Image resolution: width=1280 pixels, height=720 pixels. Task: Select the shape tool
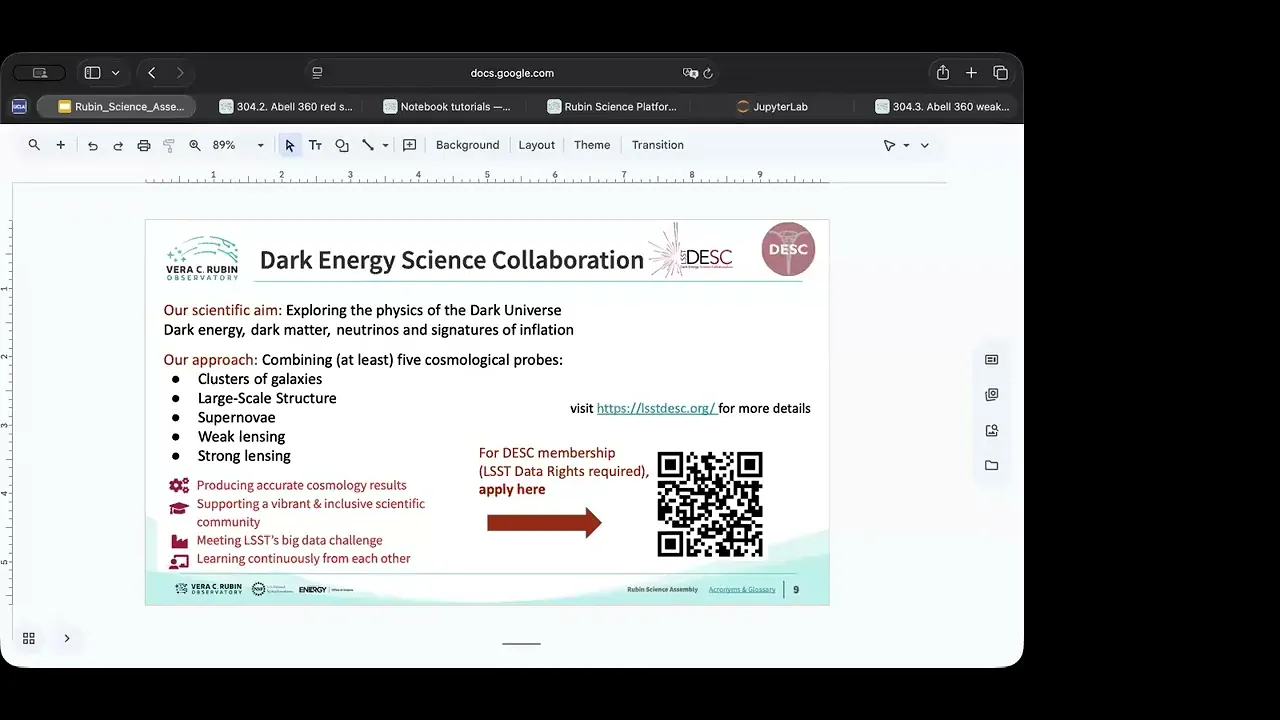click(x=342, y=145)
